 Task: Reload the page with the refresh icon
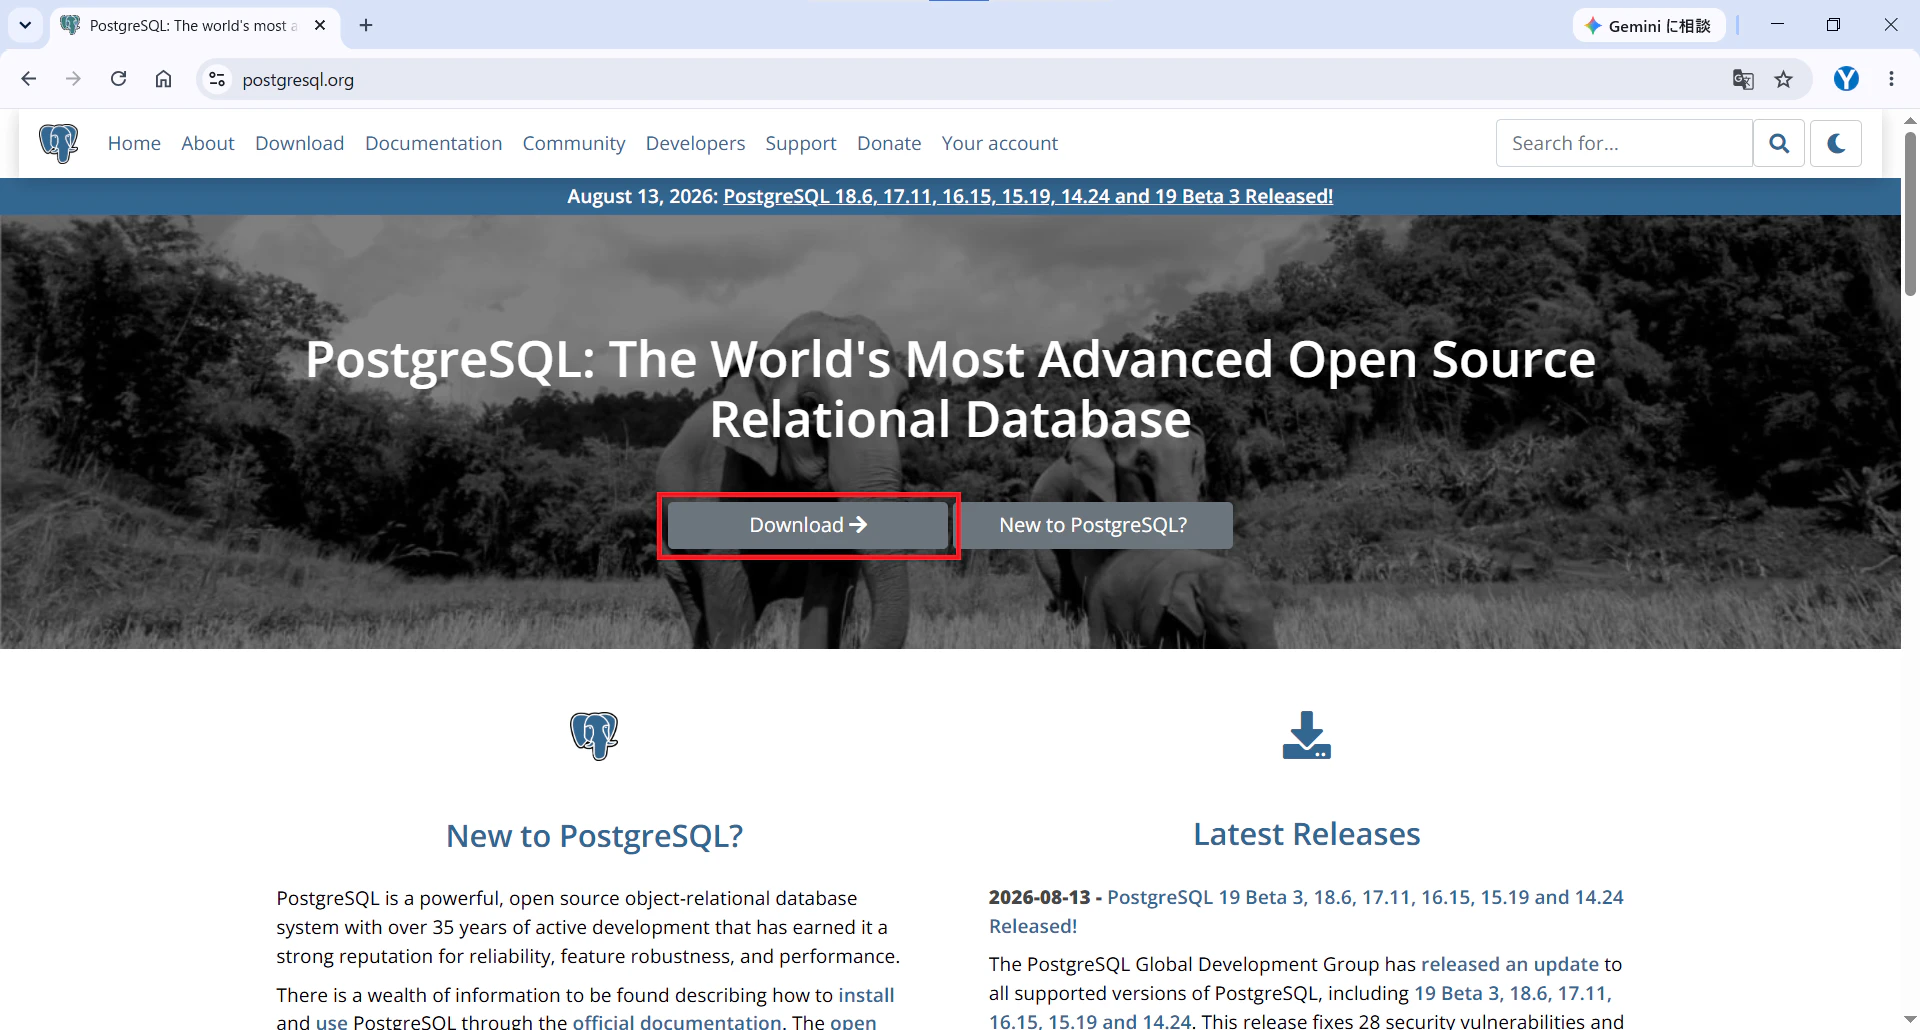[118, 79]
